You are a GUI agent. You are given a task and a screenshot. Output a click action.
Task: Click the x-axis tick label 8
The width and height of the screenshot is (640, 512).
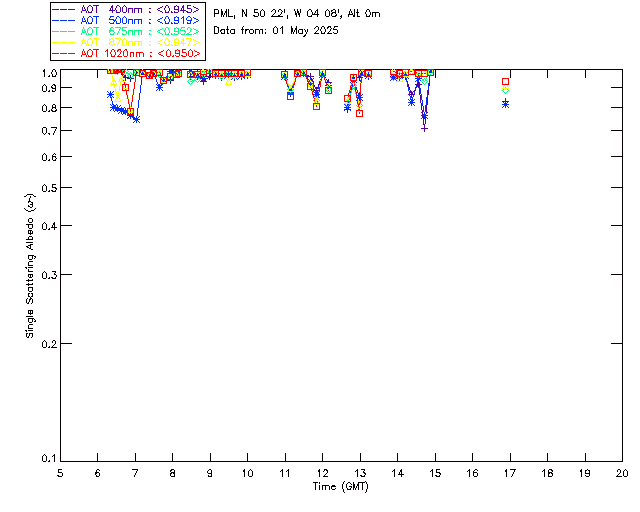[x=173, y=473]
